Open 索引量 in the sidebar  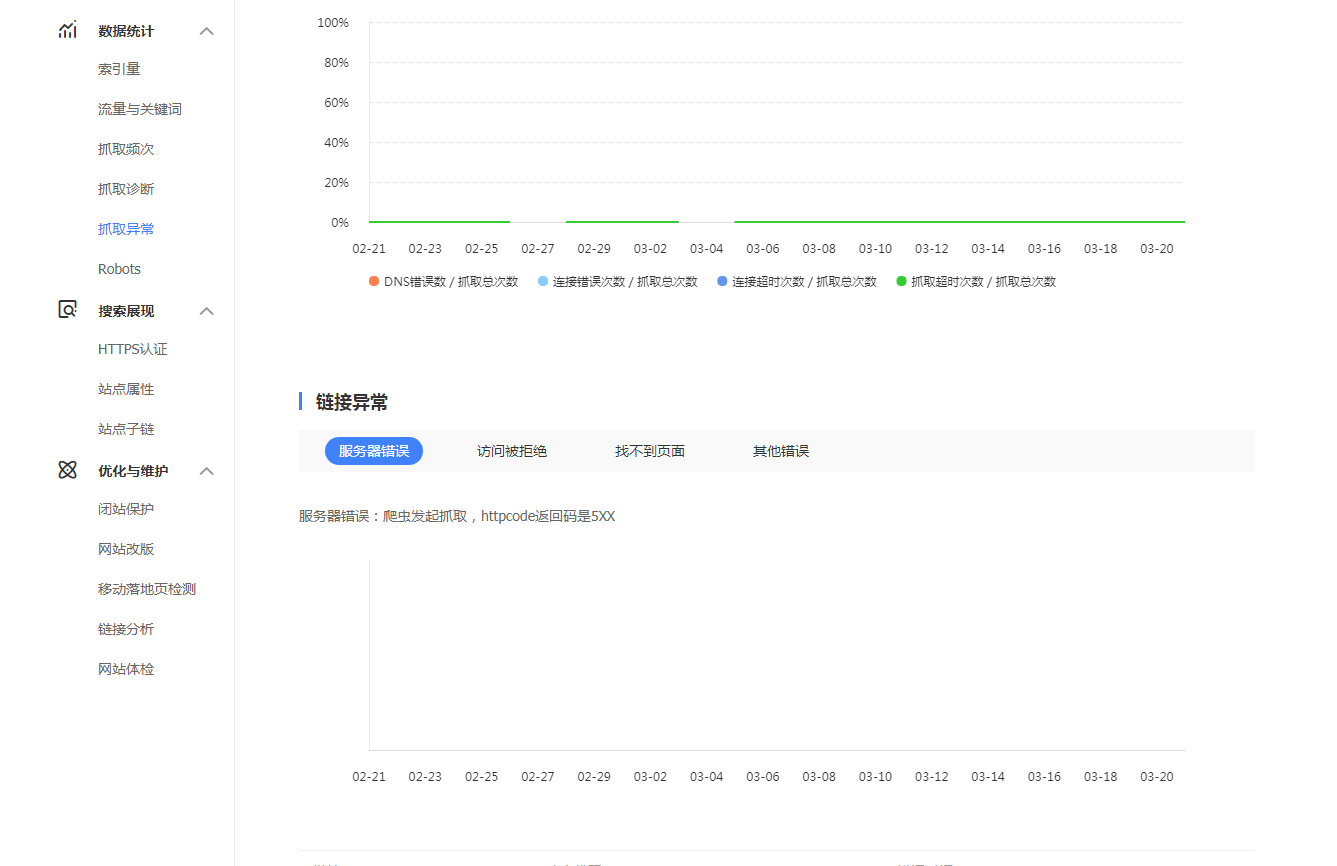pos(119,69)
